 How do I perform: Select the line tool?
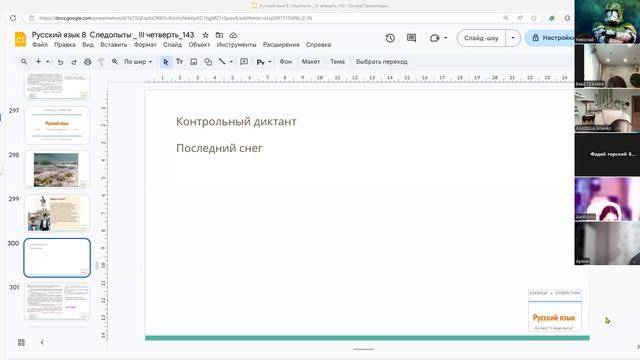(222, 62)
